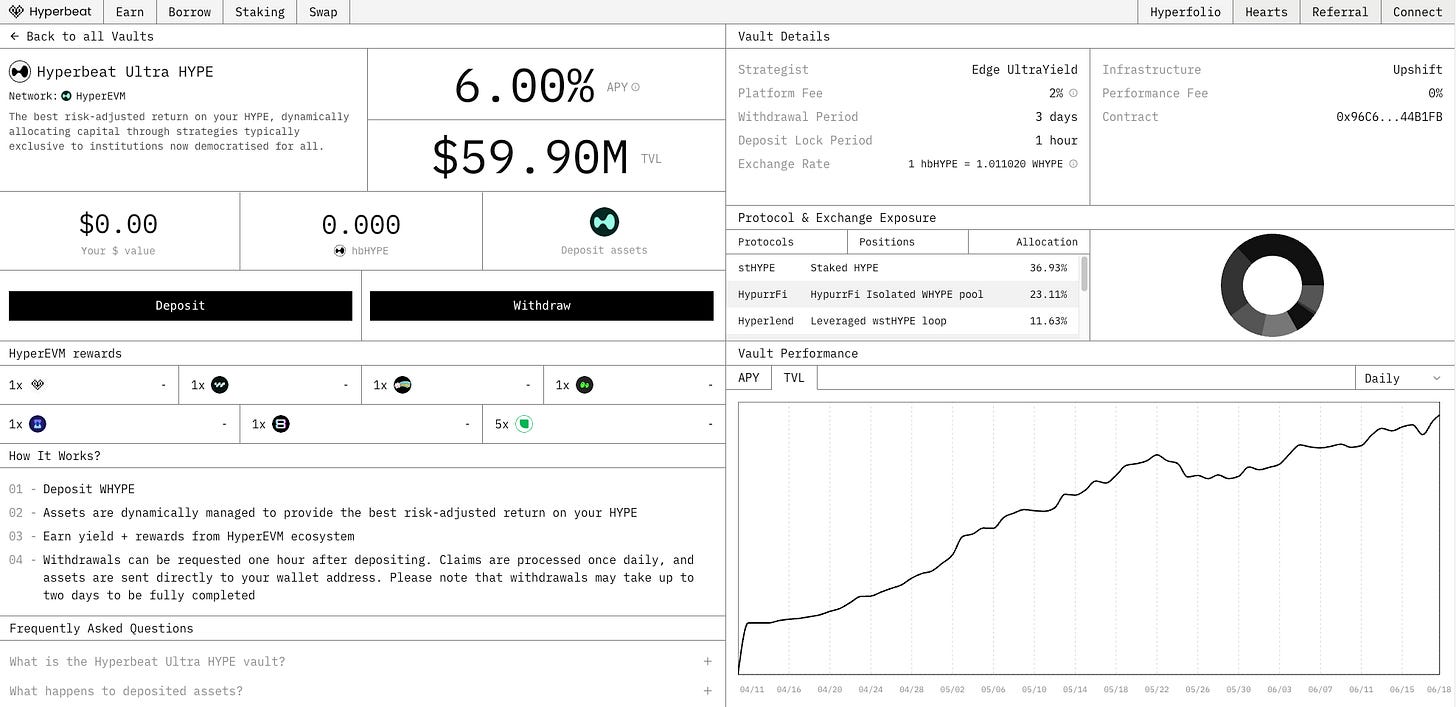Image resolution: width=1456 pixels, height=707 pixels.
Task: Click the 0.000 hbHYPE balance
Action: [361, 224]
